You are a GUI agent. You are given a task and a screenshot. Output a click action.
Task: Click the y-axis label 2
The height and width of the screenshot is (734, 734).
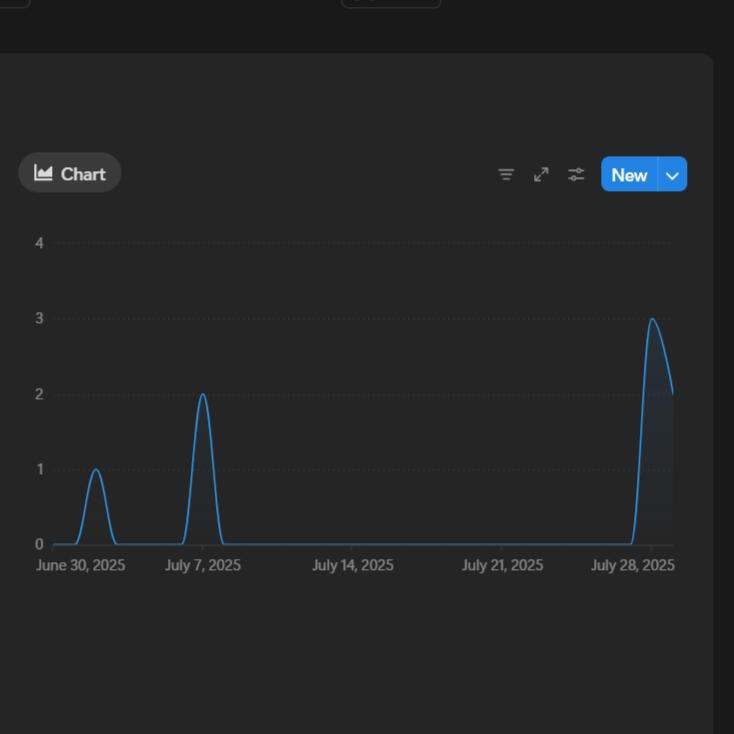39,394
